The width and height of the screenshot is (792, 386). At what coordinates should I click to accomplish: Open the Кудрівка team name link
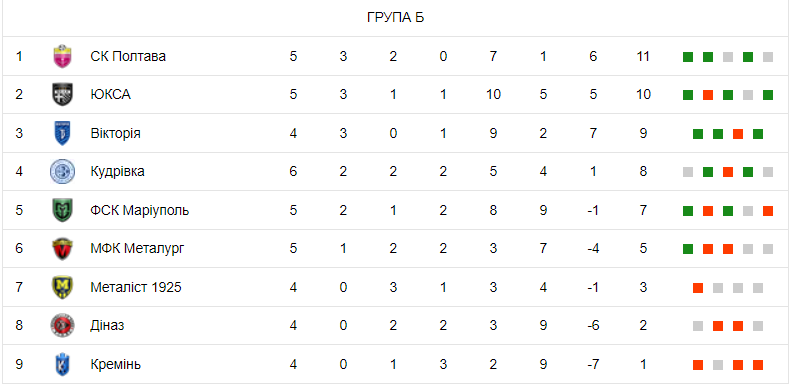pos(117,172)
